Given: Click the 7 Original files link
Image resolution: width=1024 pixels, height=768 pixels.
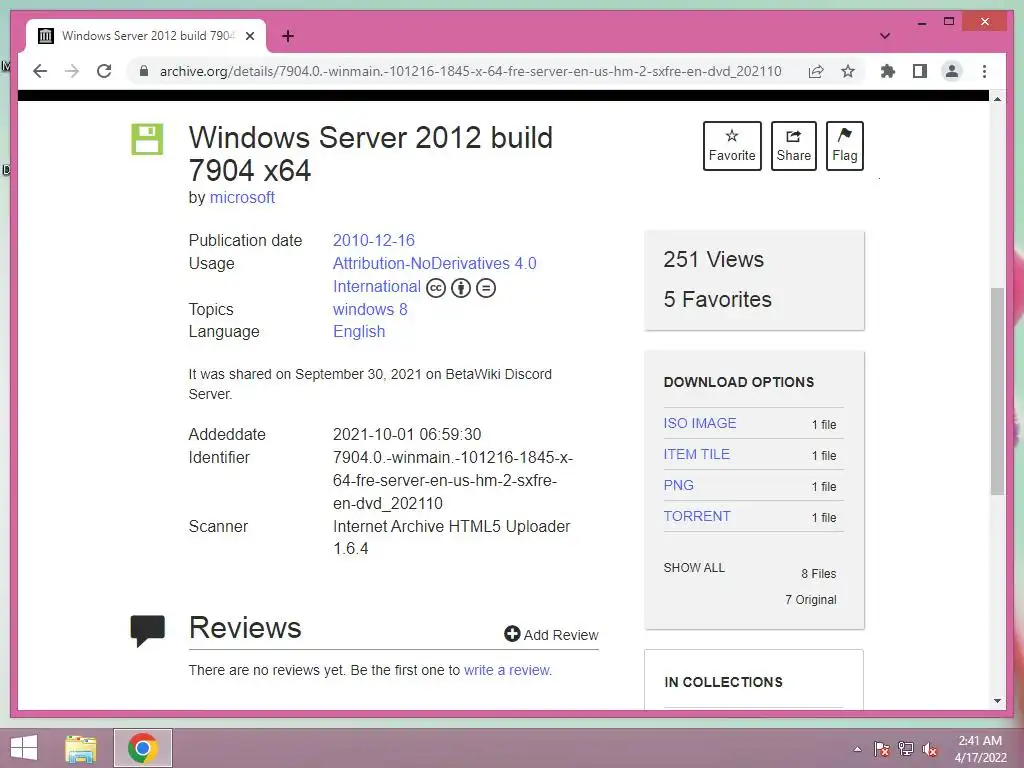Looking at the screenshot, I should [810, 600].
